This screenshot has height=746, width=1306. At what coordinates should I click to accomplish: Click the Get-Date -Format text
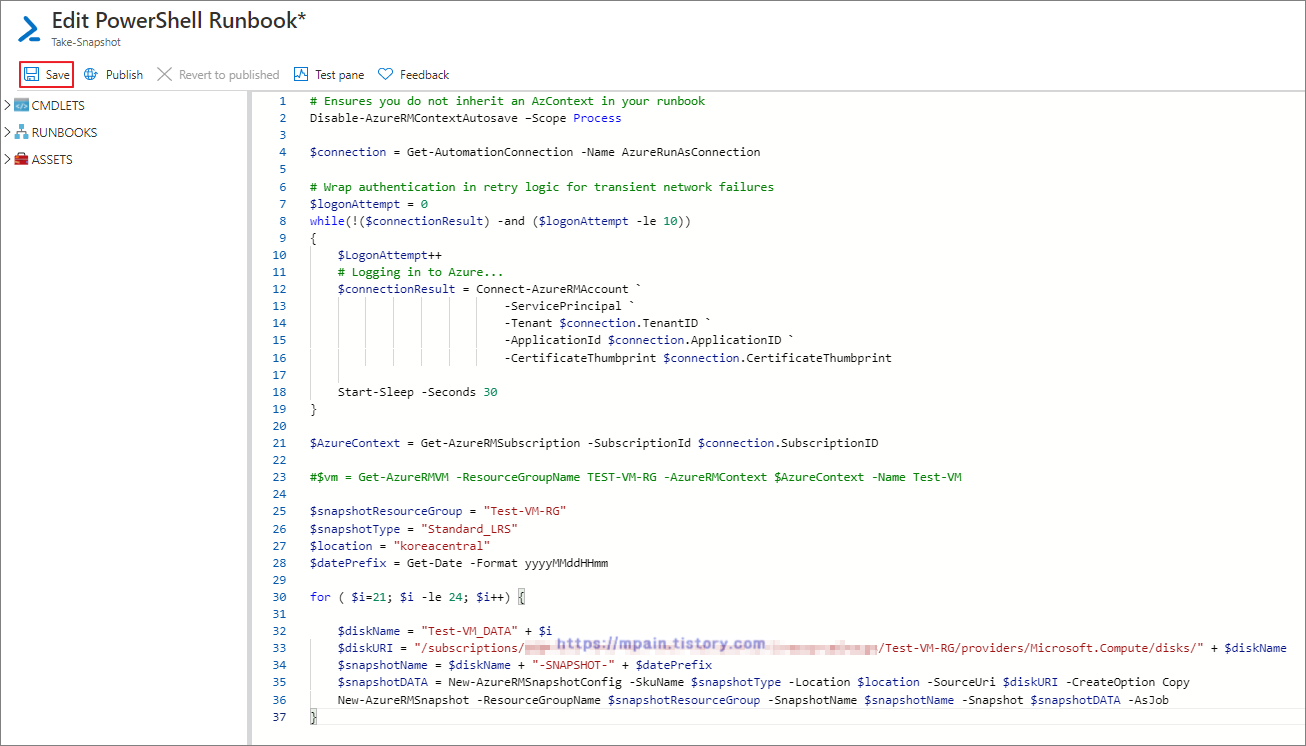462,563
